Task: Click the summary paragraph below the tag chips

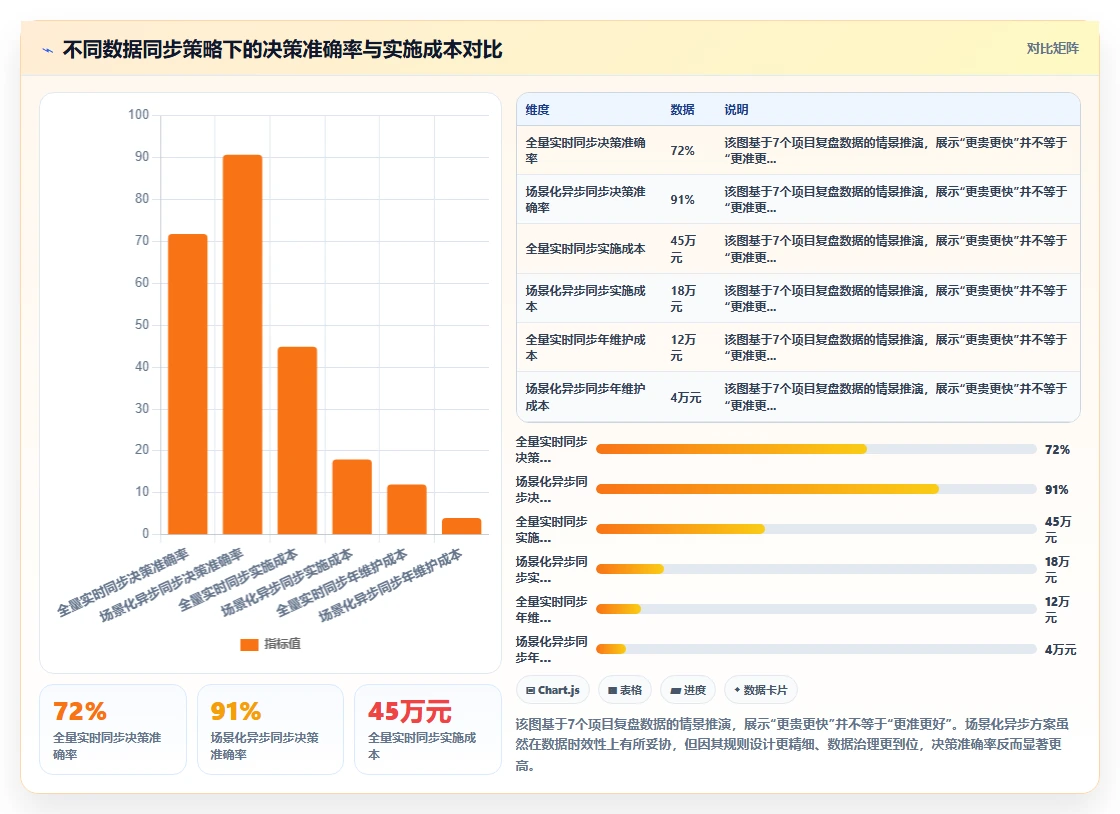Action: (x=793, y=745)
